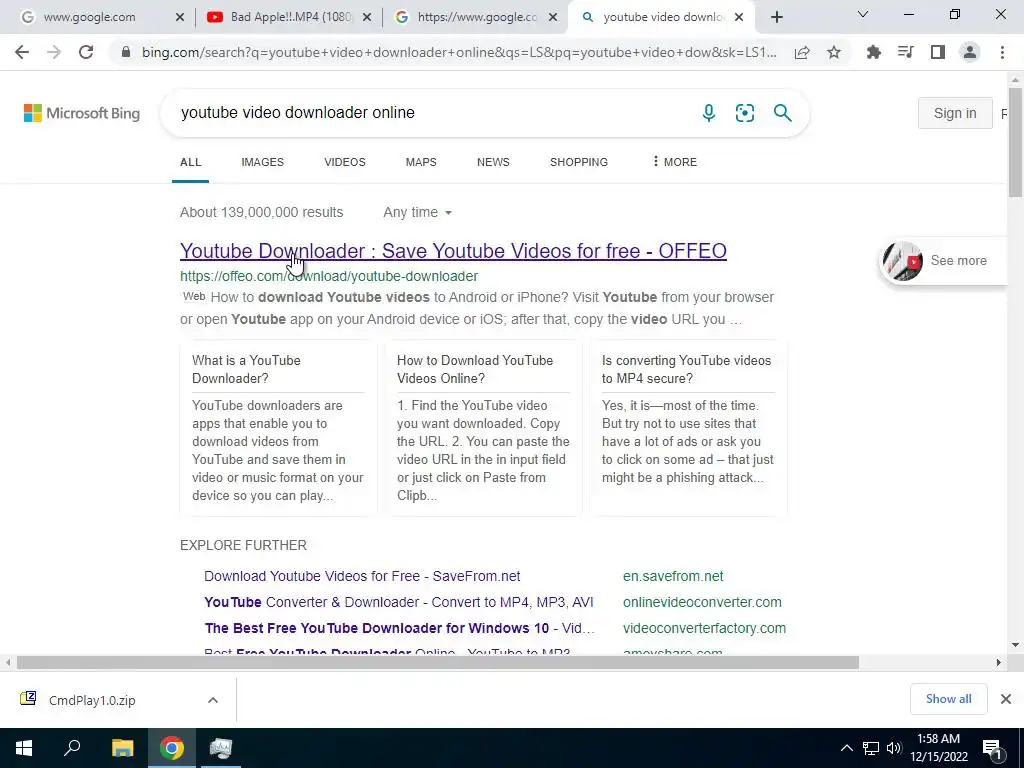Click Show all downloads button

948,699
